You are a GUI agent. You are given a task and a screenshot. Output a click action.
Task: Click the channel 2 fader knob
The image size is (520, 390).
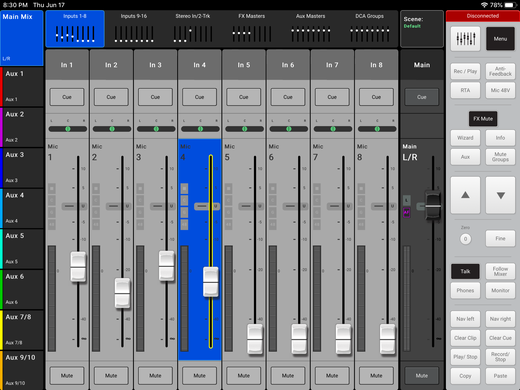tap(122, 293)
